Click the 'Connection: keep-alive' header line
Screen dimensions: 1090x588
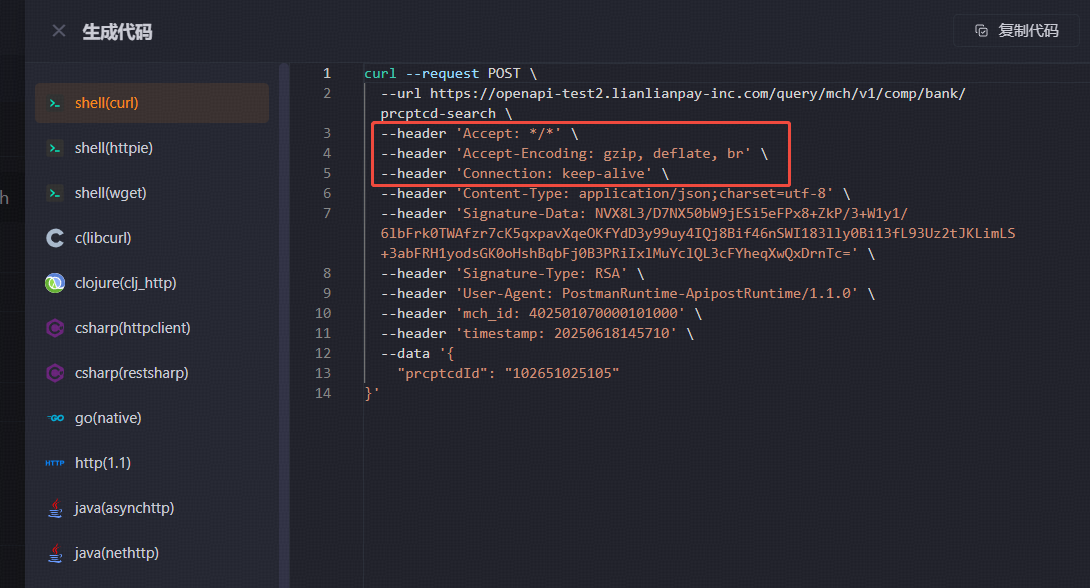click(x=525, y=174)
